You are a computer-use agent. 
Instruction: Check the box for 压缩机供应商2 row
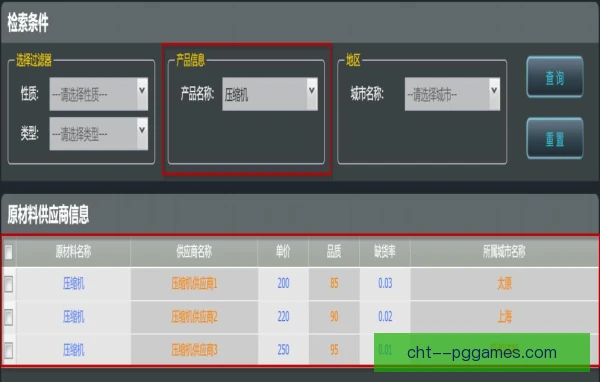[x=8, y=317]
